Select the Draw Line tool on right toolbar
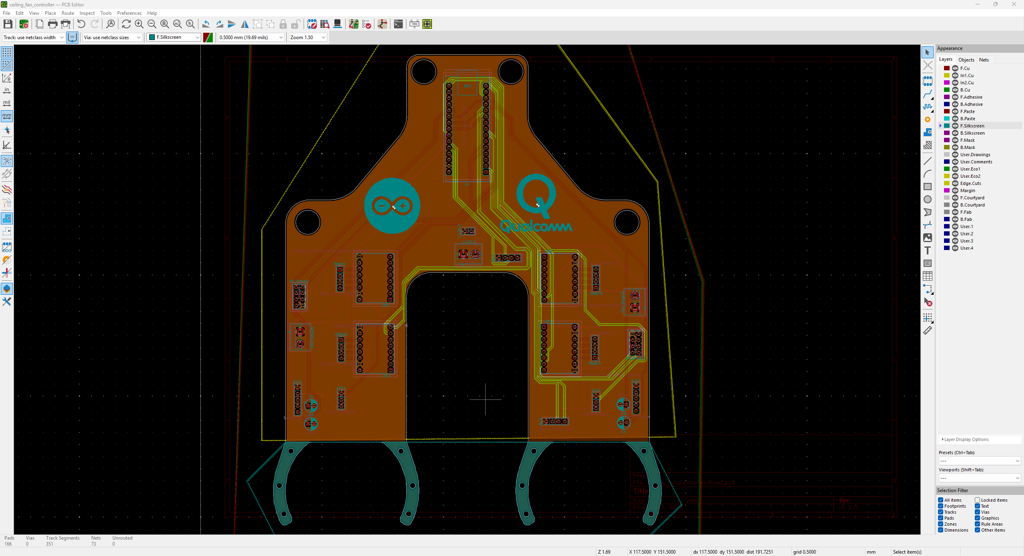This screenshot has height=556, width=1024. tap(927, 161)
